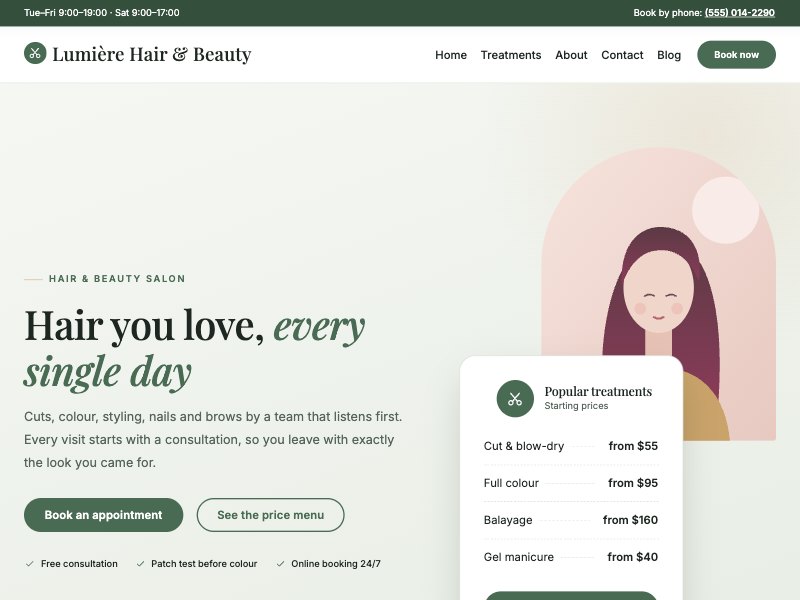Click Book an appointment button

pos(104,515)
